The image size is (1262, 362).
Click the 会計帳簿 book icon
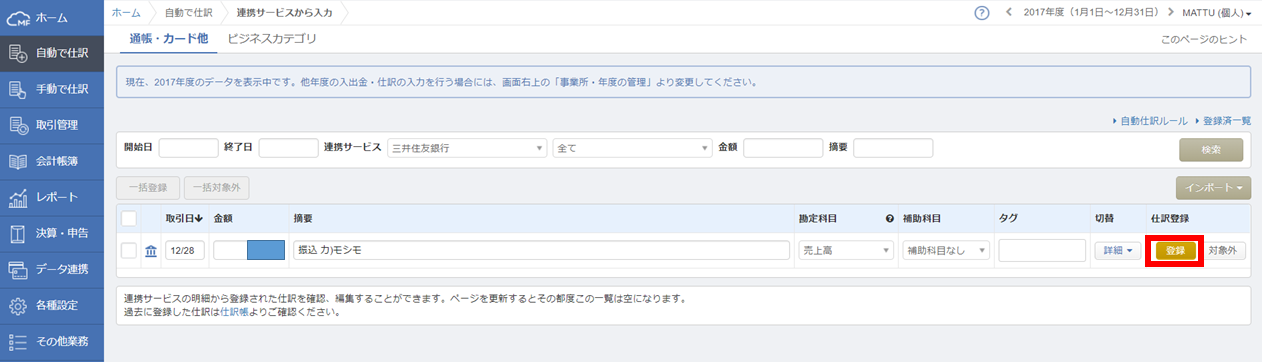(x=17, y=162)
